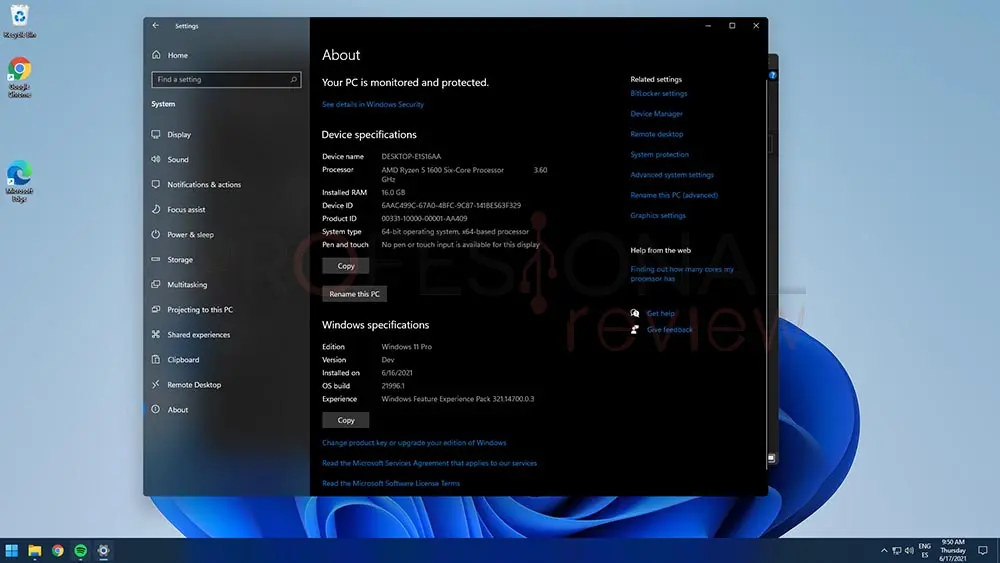Open Rename this PC (advanced) link
Viewport: 1000px width, 563px height.
(674, 195)
